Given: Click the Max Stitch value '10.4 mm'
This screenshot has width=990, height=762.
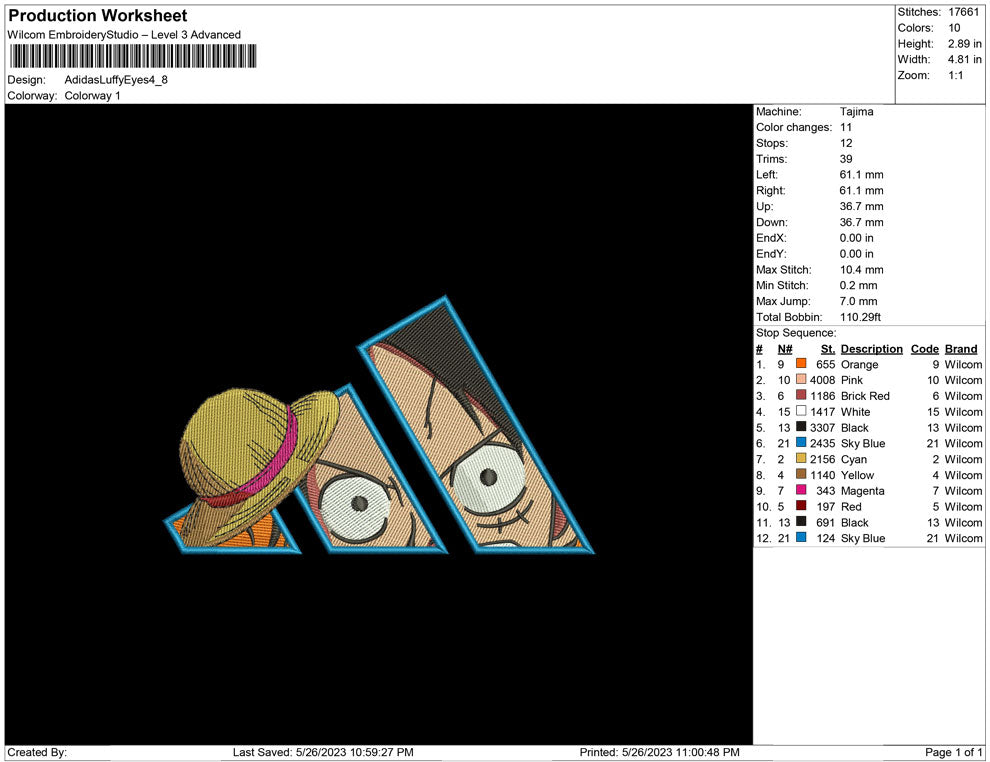Looking at the screenshot, I should 861,270.
